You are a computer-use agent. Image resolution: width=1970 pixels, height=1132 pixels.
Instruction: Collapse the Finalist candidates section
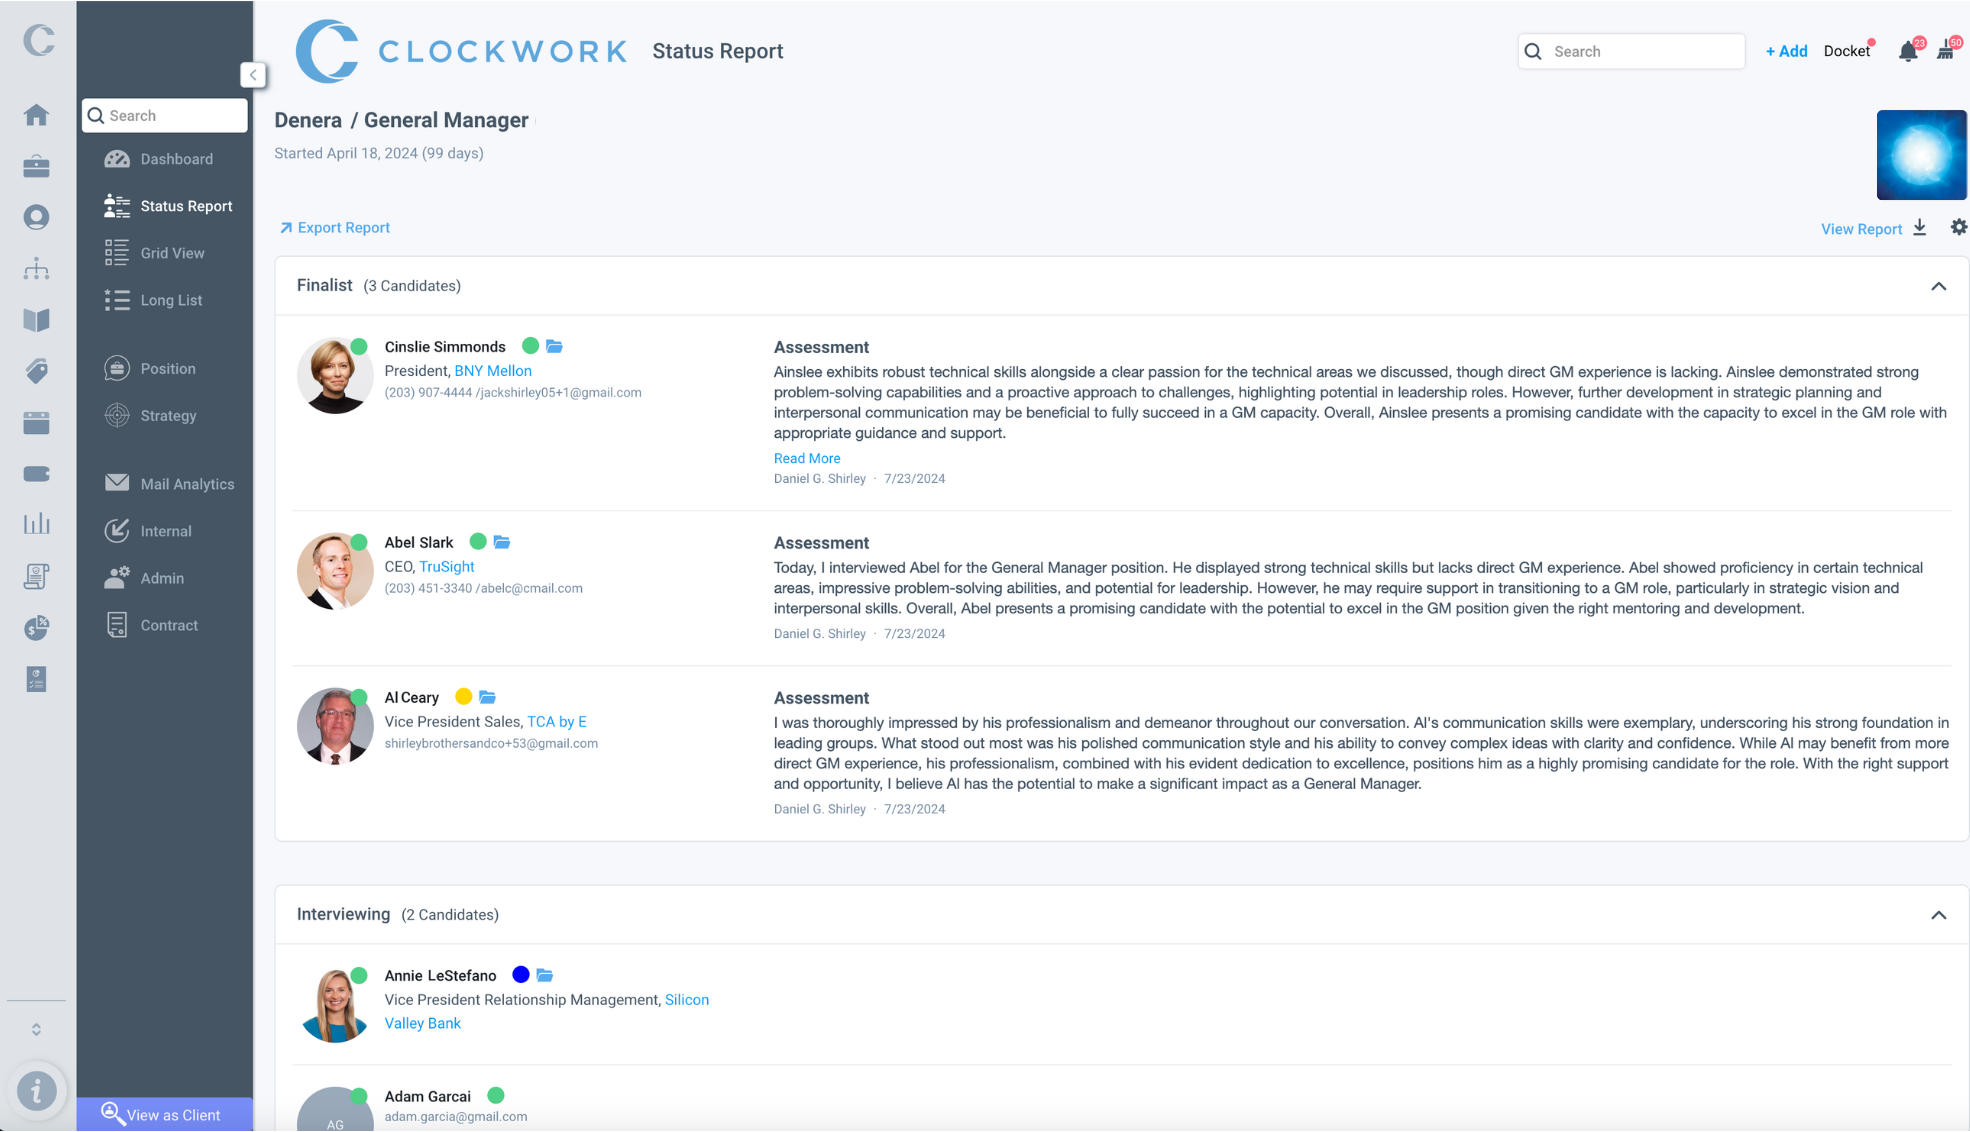point(1939,286)
